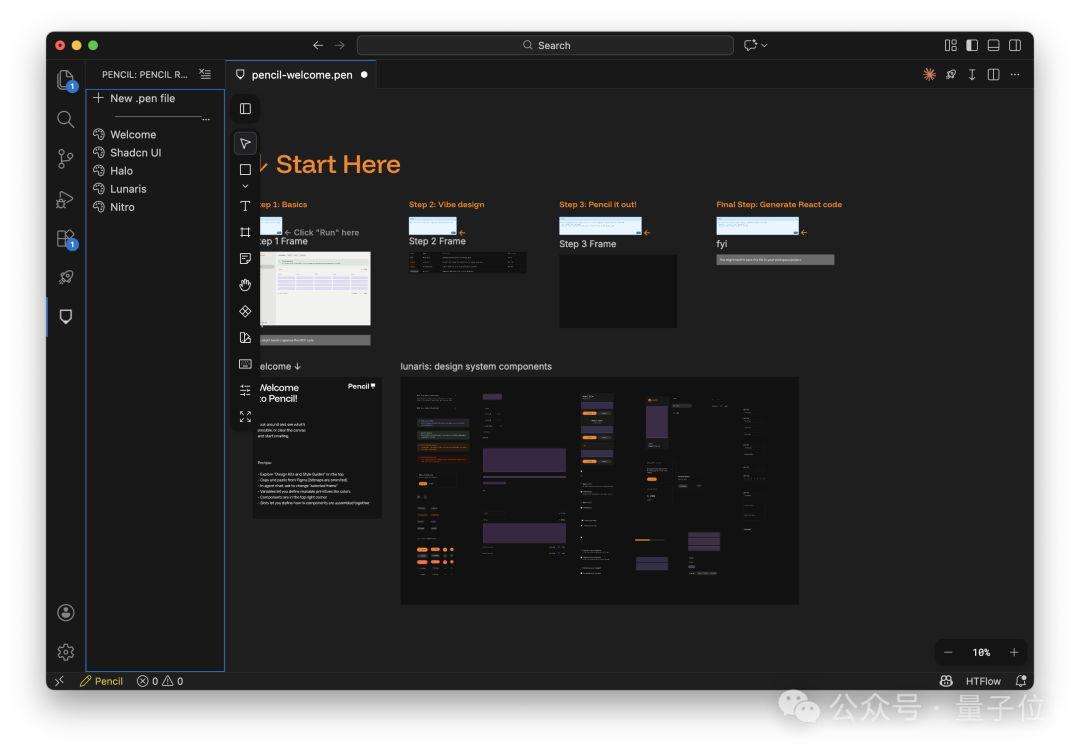Expand the shape tools chevron

click(x=245, y=186)
